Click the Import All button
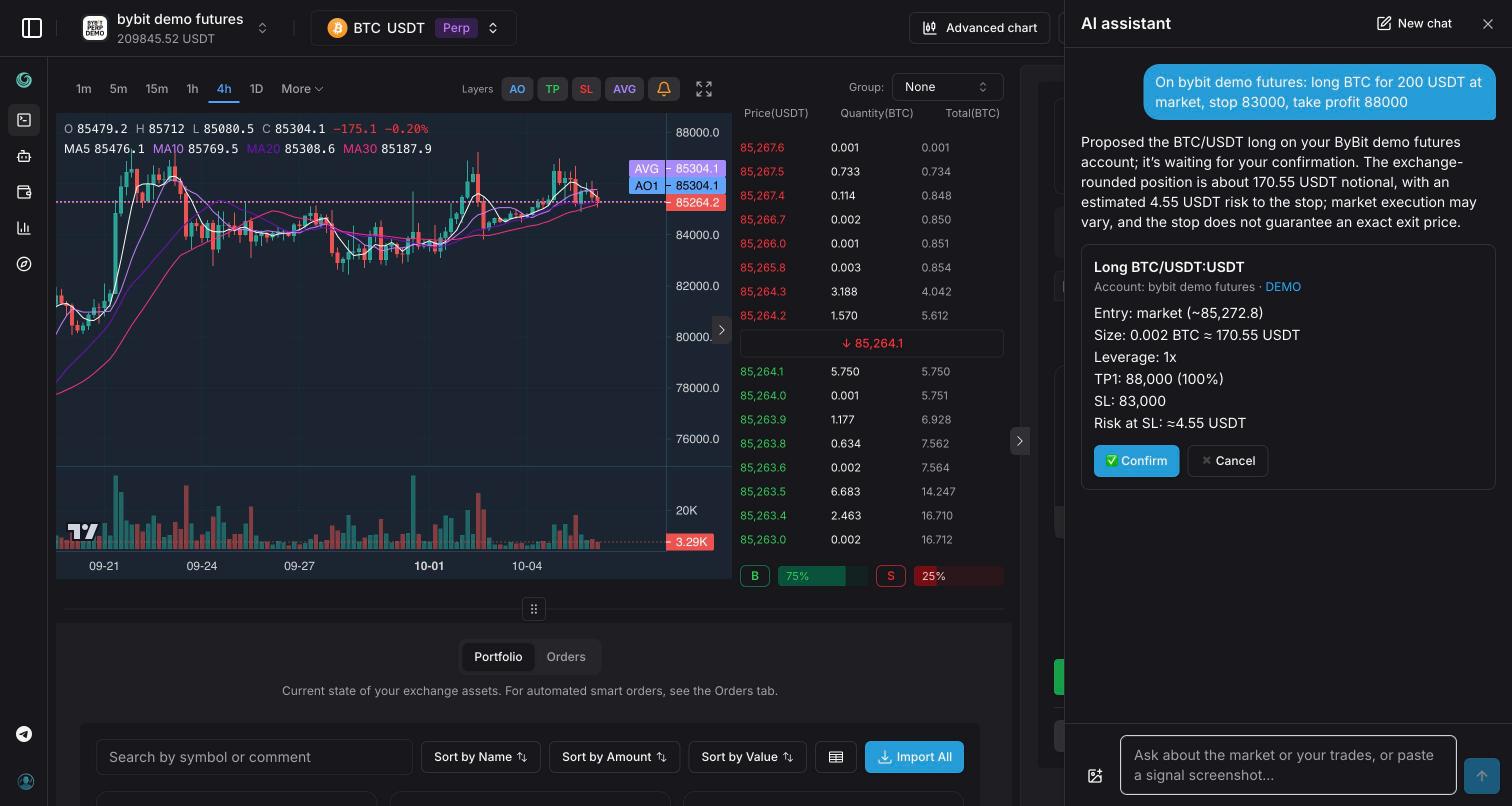This screenshot has width=1512, height=806. click(x=914, y=757)
